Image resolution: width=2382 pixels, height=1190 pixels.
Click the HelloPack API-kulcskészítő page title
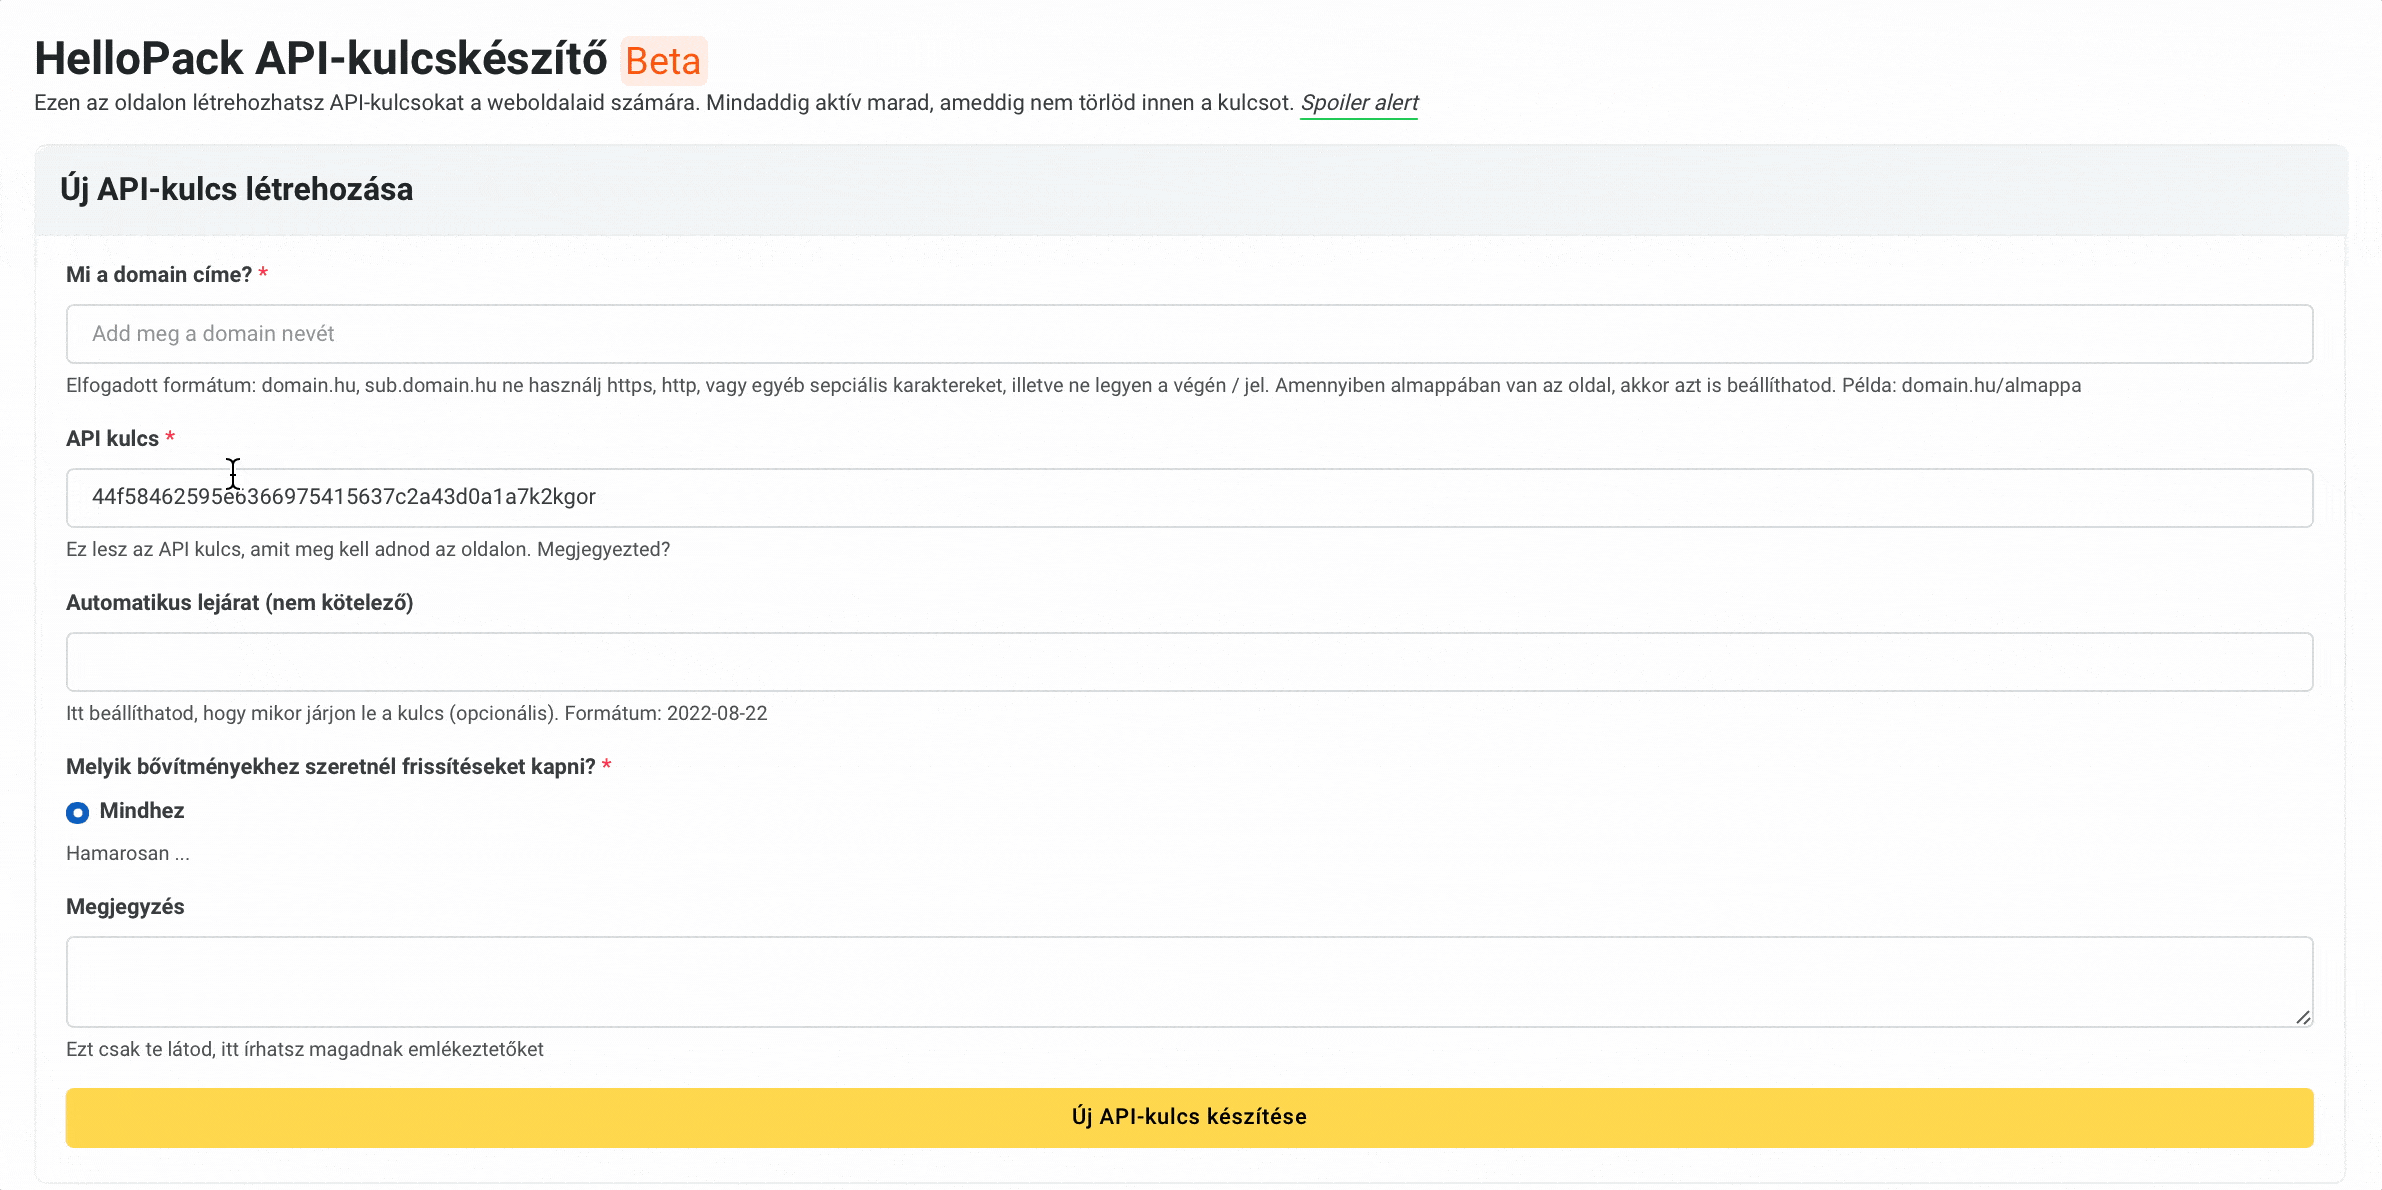click(320, 59)
